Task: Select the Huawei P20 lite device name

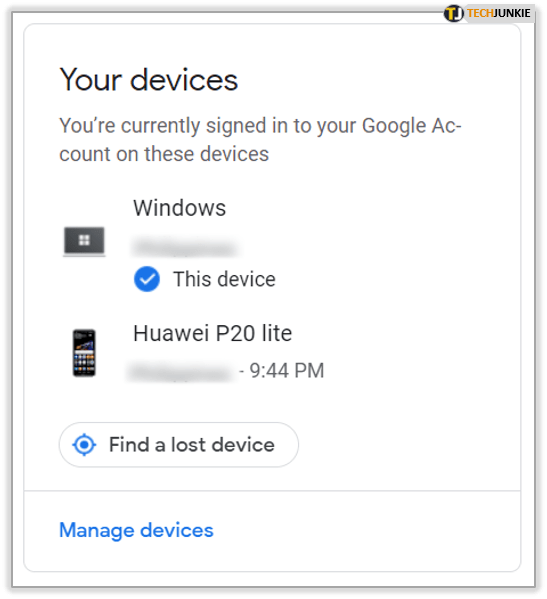Action: [213, 333]
